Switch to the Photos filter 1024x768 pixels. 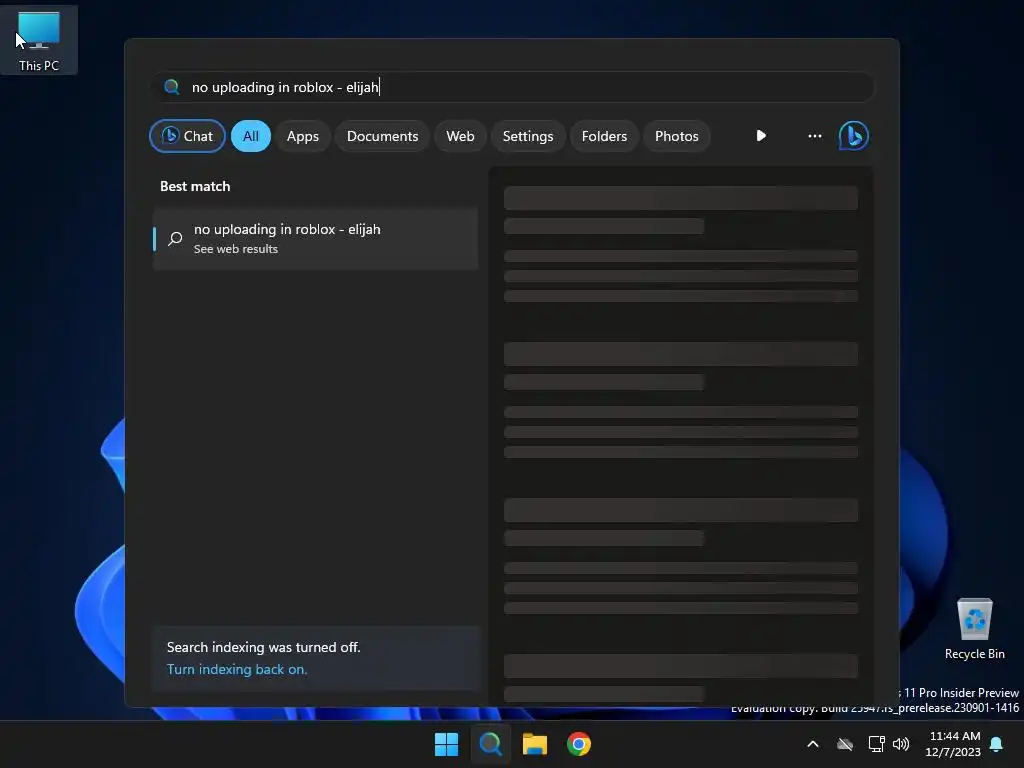click(677, 136)
